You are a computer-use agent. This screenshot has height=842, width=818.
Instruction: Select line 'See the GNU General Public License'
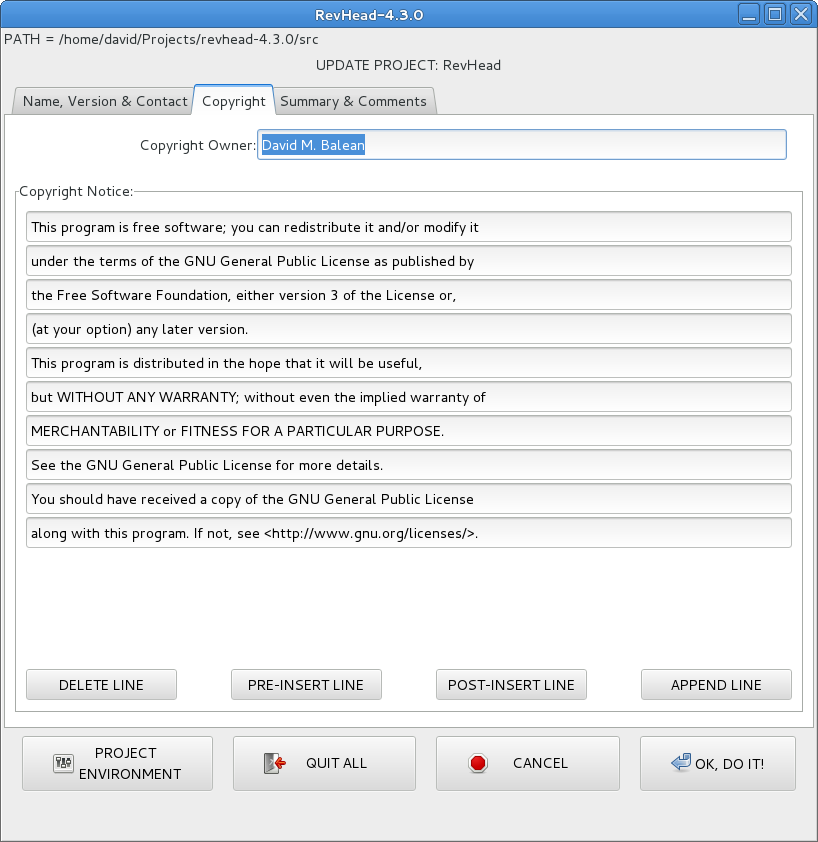click(409, 465)
